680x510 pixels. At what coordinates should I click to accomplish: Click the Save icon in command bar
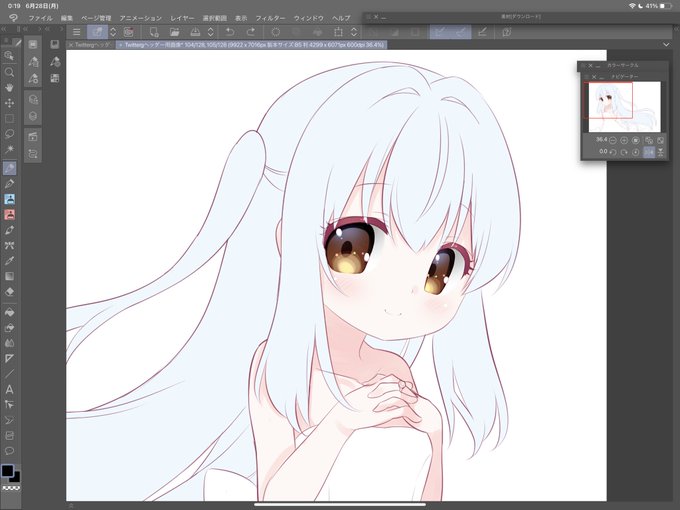[195, 32]
